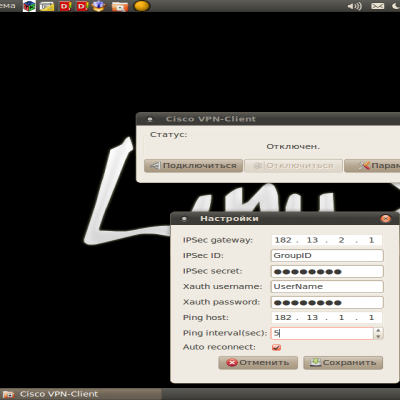Click the Xauth username field
The image size is (400, 400).
click(327, 287)
